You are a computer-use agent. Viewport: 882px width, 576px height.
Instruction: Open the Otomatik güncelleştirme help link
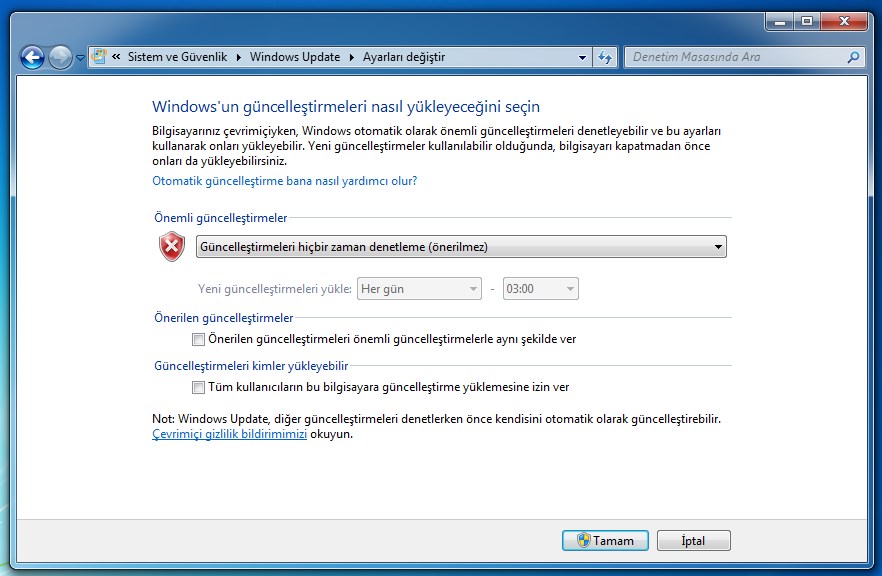pyautogui.click(x=284, y=181)
